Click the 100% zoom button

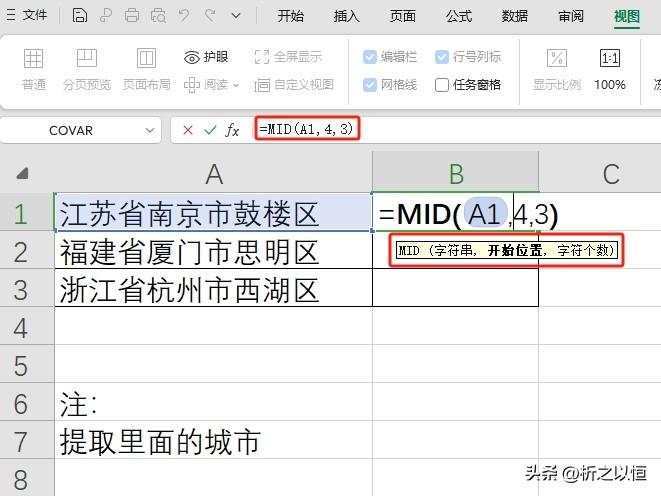(x=610, y=70)
